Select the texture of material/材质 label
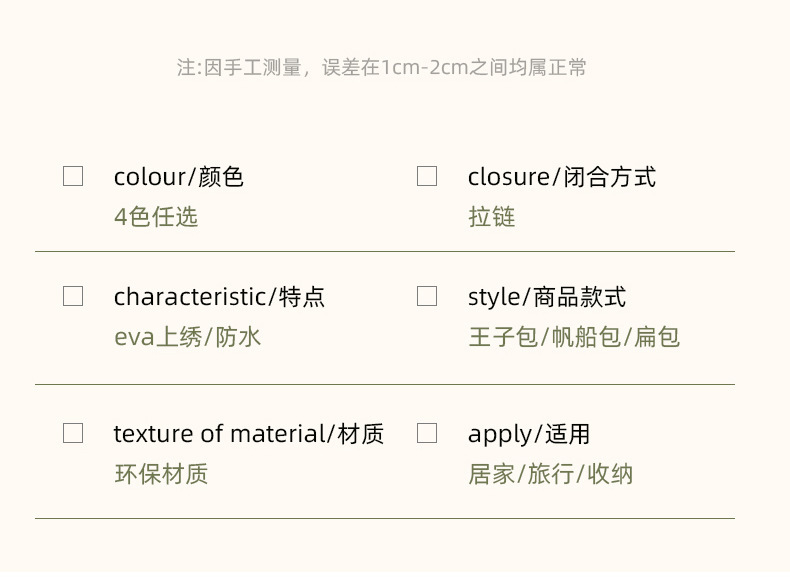The image size is (790, 581). 248,434
